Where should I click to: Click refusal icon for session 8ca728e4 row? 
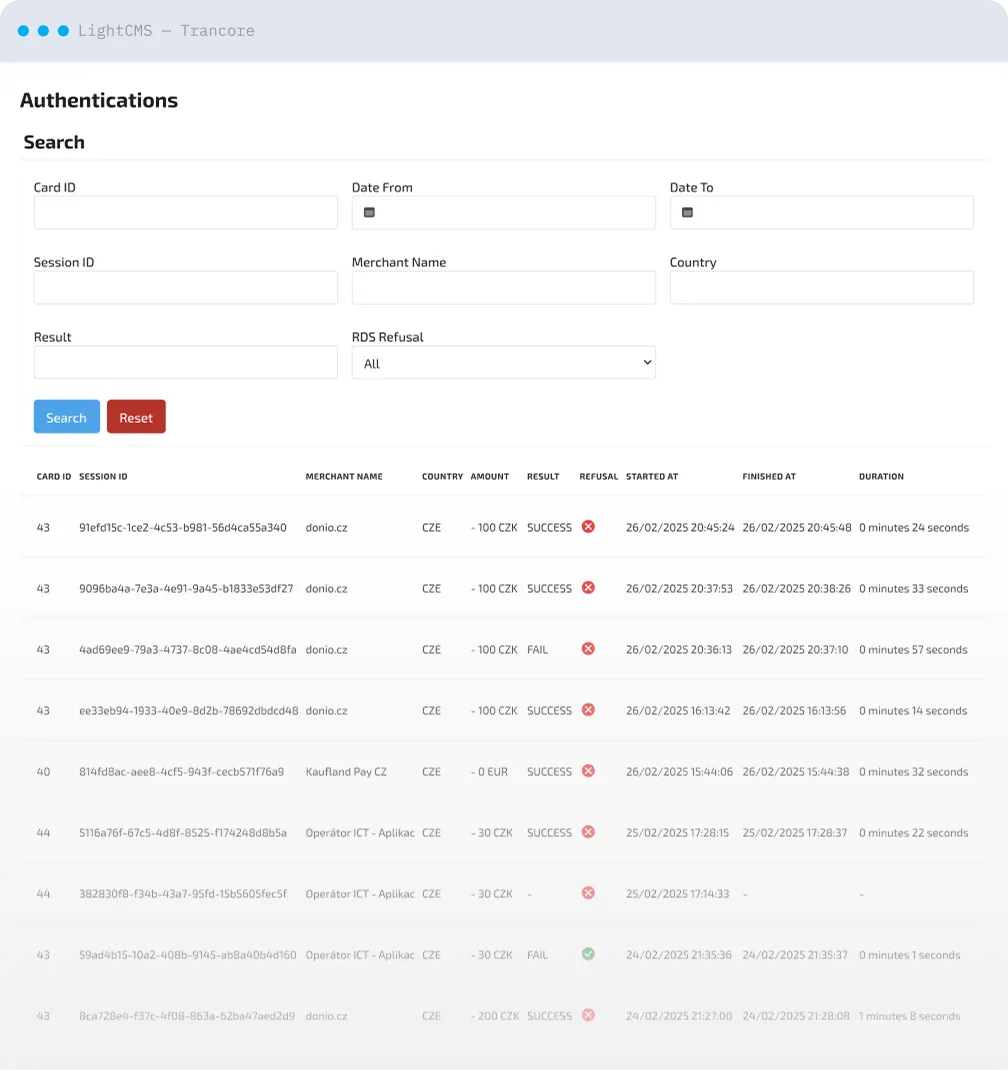(x=588, y=1015)
